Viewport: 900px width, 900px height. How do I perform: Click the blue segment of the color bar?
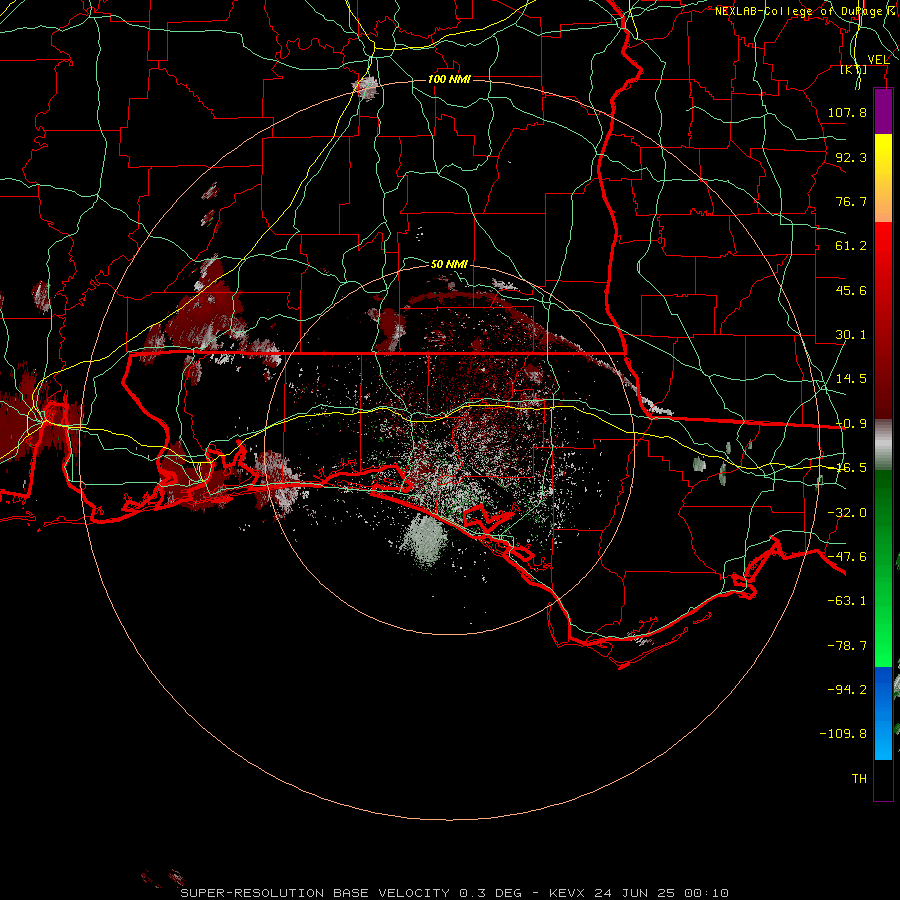pyautogui.click(x=883, y=713)
